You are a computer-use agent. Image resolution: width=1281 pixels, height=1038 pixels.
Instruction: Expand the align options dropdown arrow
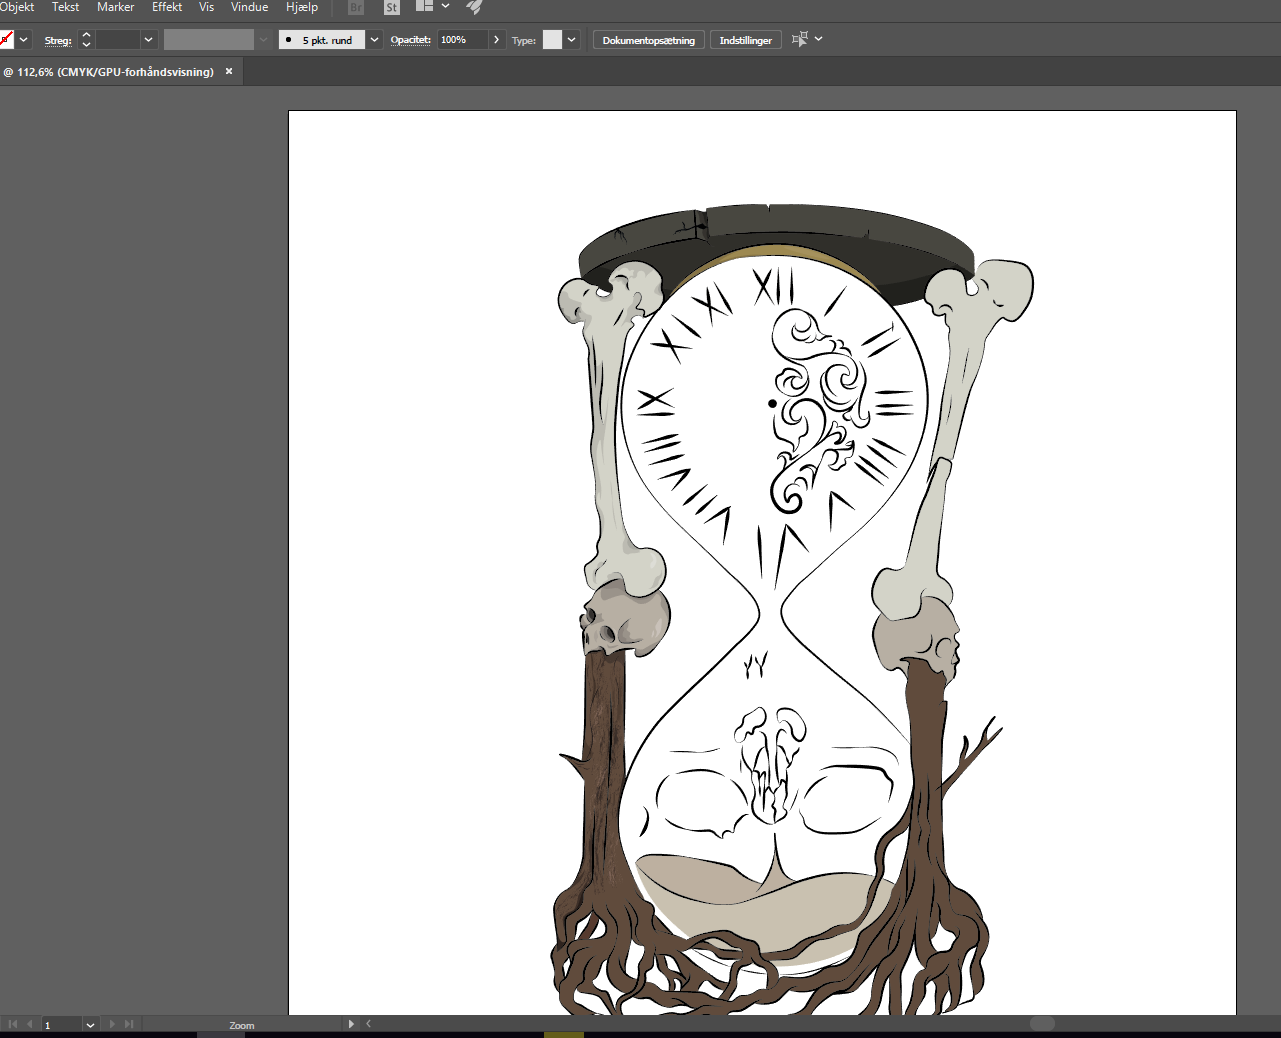tap(819, 39)
